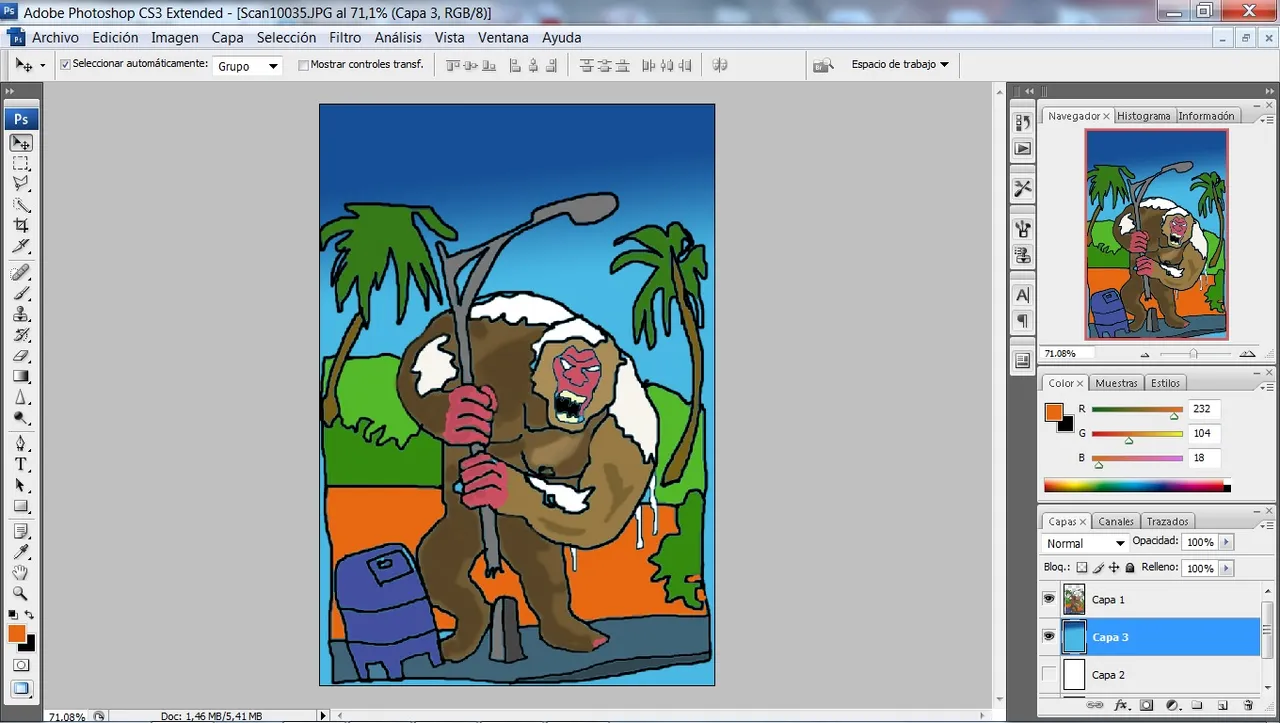The height and width of the screenshot is (723, 1280).
Task: Select the Zoom tool in the toolbox
Action: pyautogui.click(x=21, y=593)
